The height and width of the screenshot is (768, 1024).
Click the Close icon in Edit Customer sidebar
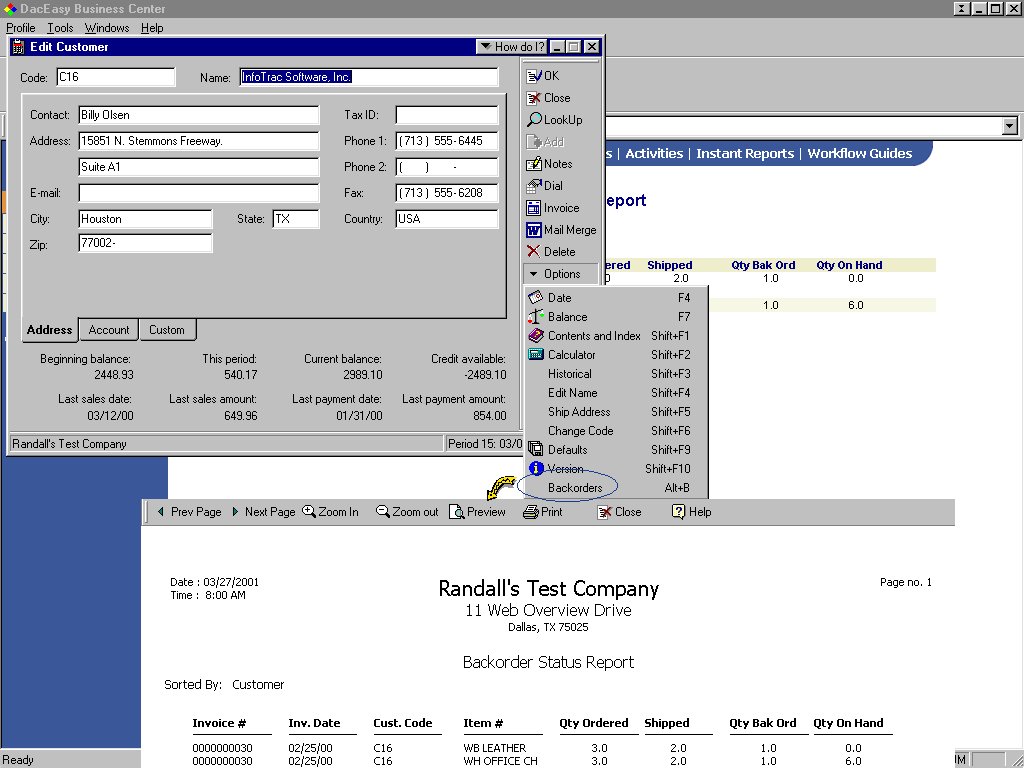[x=534, y=98]
